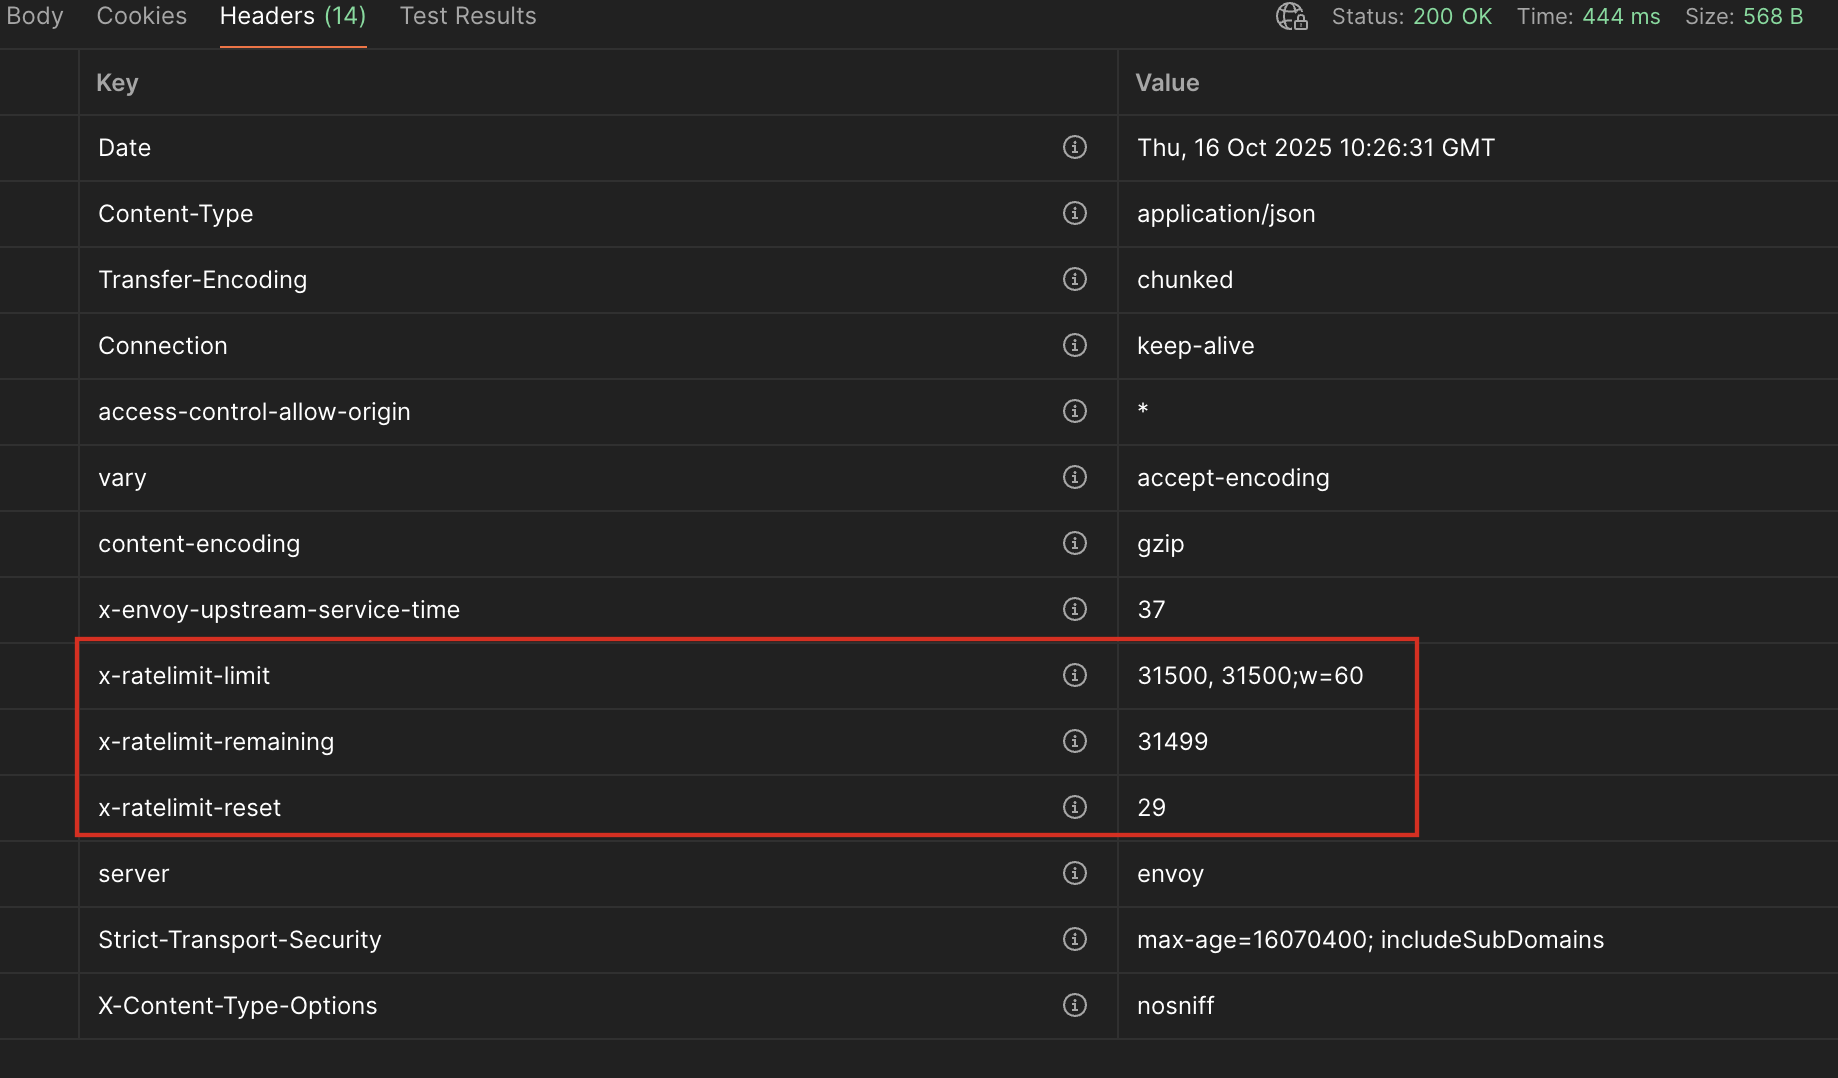Select the X-Content-Type-Options key

(x=238, y=1006)
